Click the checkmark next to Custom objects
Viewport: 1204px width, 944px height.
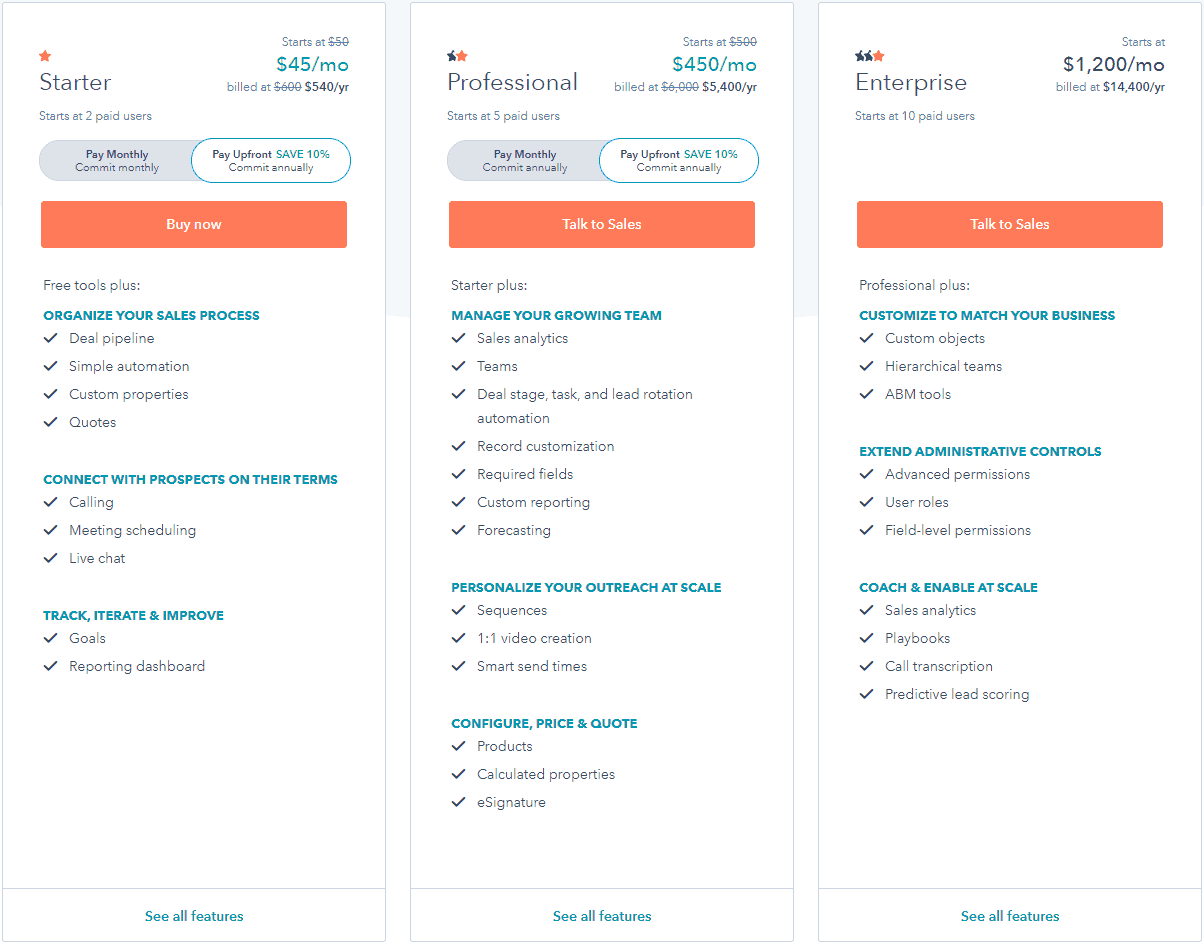pos(867,338)
